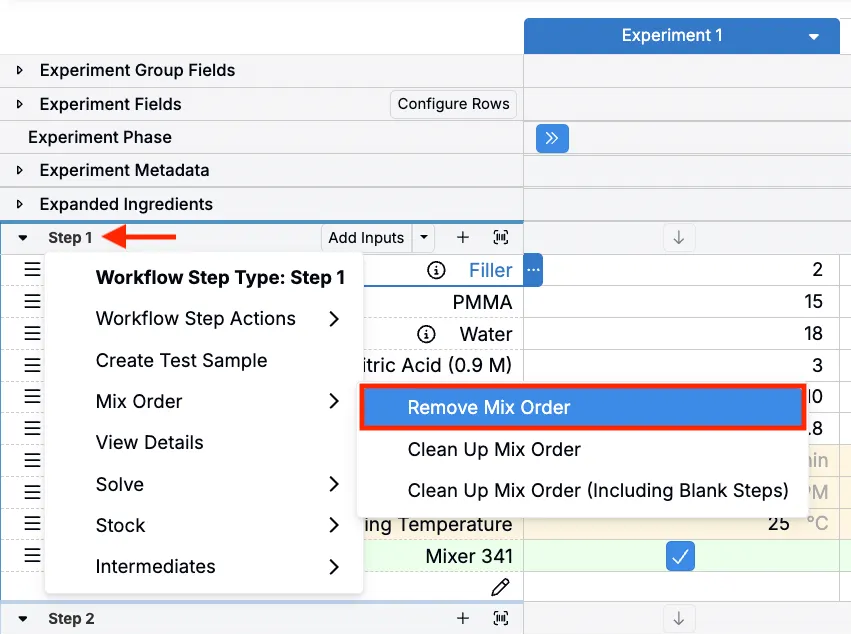Click the pencil edit icon below Mixer 341
This screenshot has height=634, width=851.
[x=501, y=587]
